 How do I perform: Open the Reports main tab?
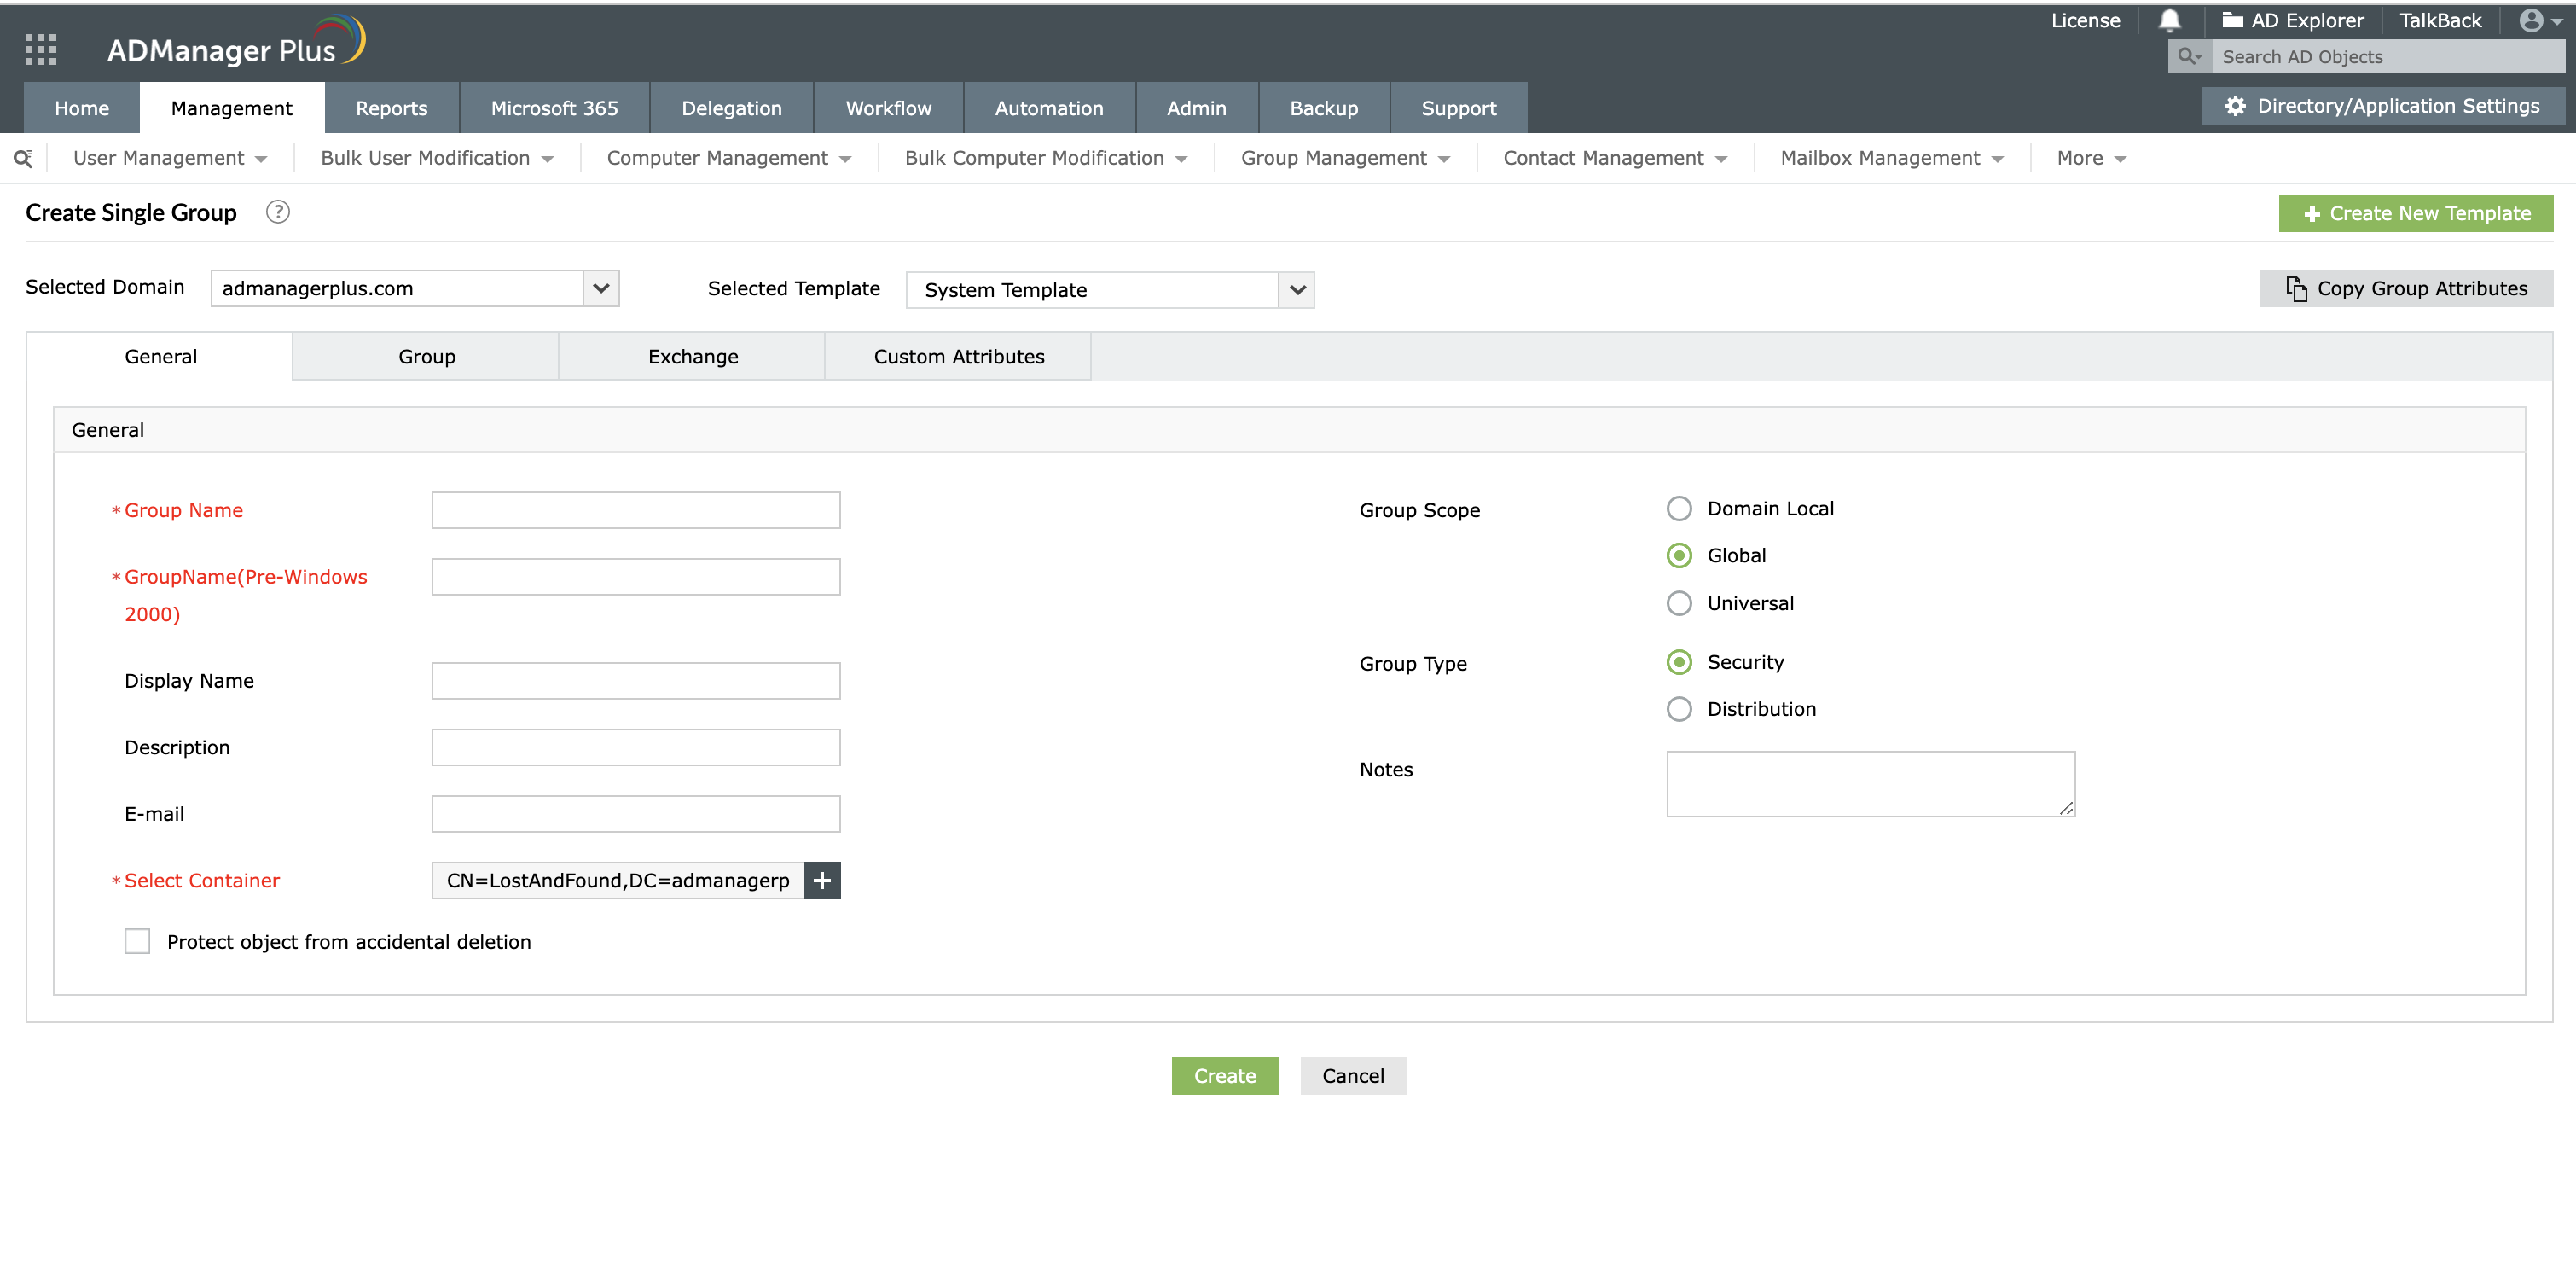pos(391,108)
